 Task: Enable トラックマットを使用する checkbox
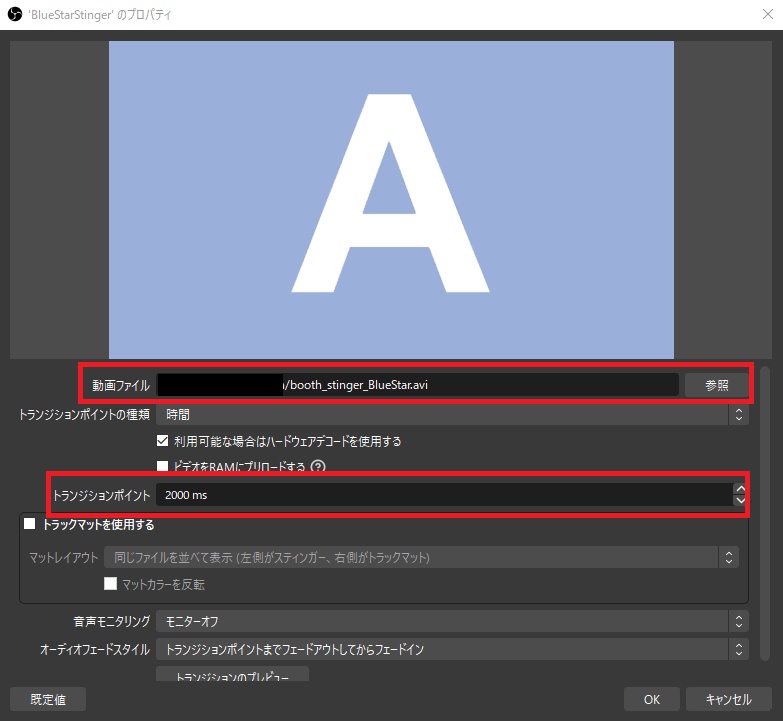point(29,524)
